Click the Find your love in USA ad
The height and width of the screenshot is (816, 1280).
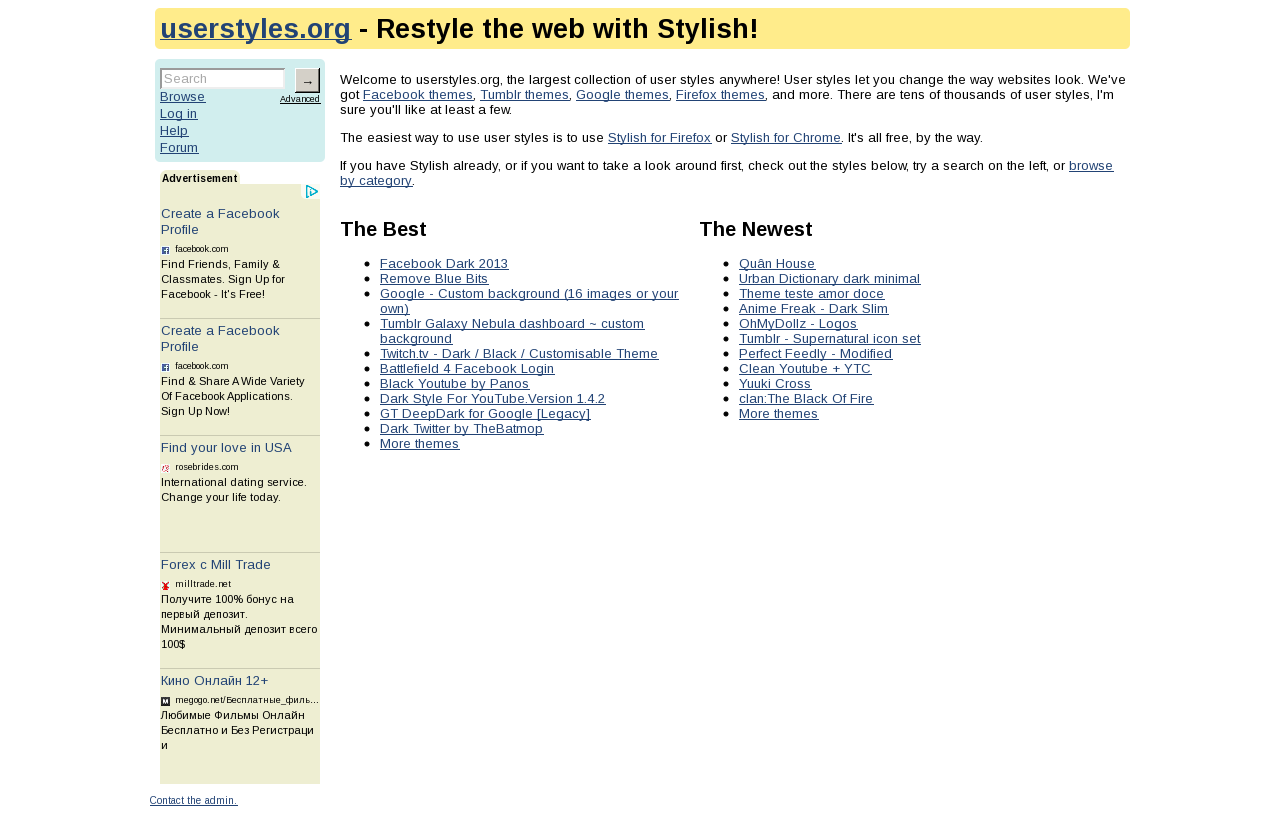[x=226, y=448]
